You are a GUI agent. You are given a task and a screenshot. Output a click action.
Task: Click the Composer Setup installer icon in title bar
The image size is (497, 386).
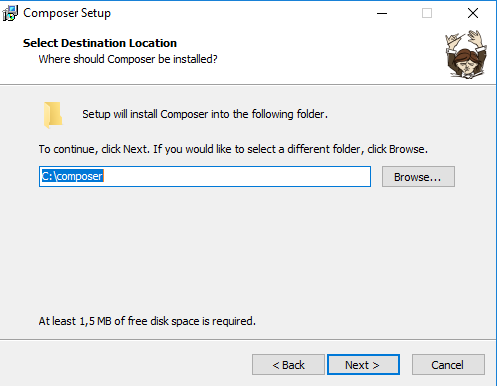pyautogui.click(x=10, y=13)
